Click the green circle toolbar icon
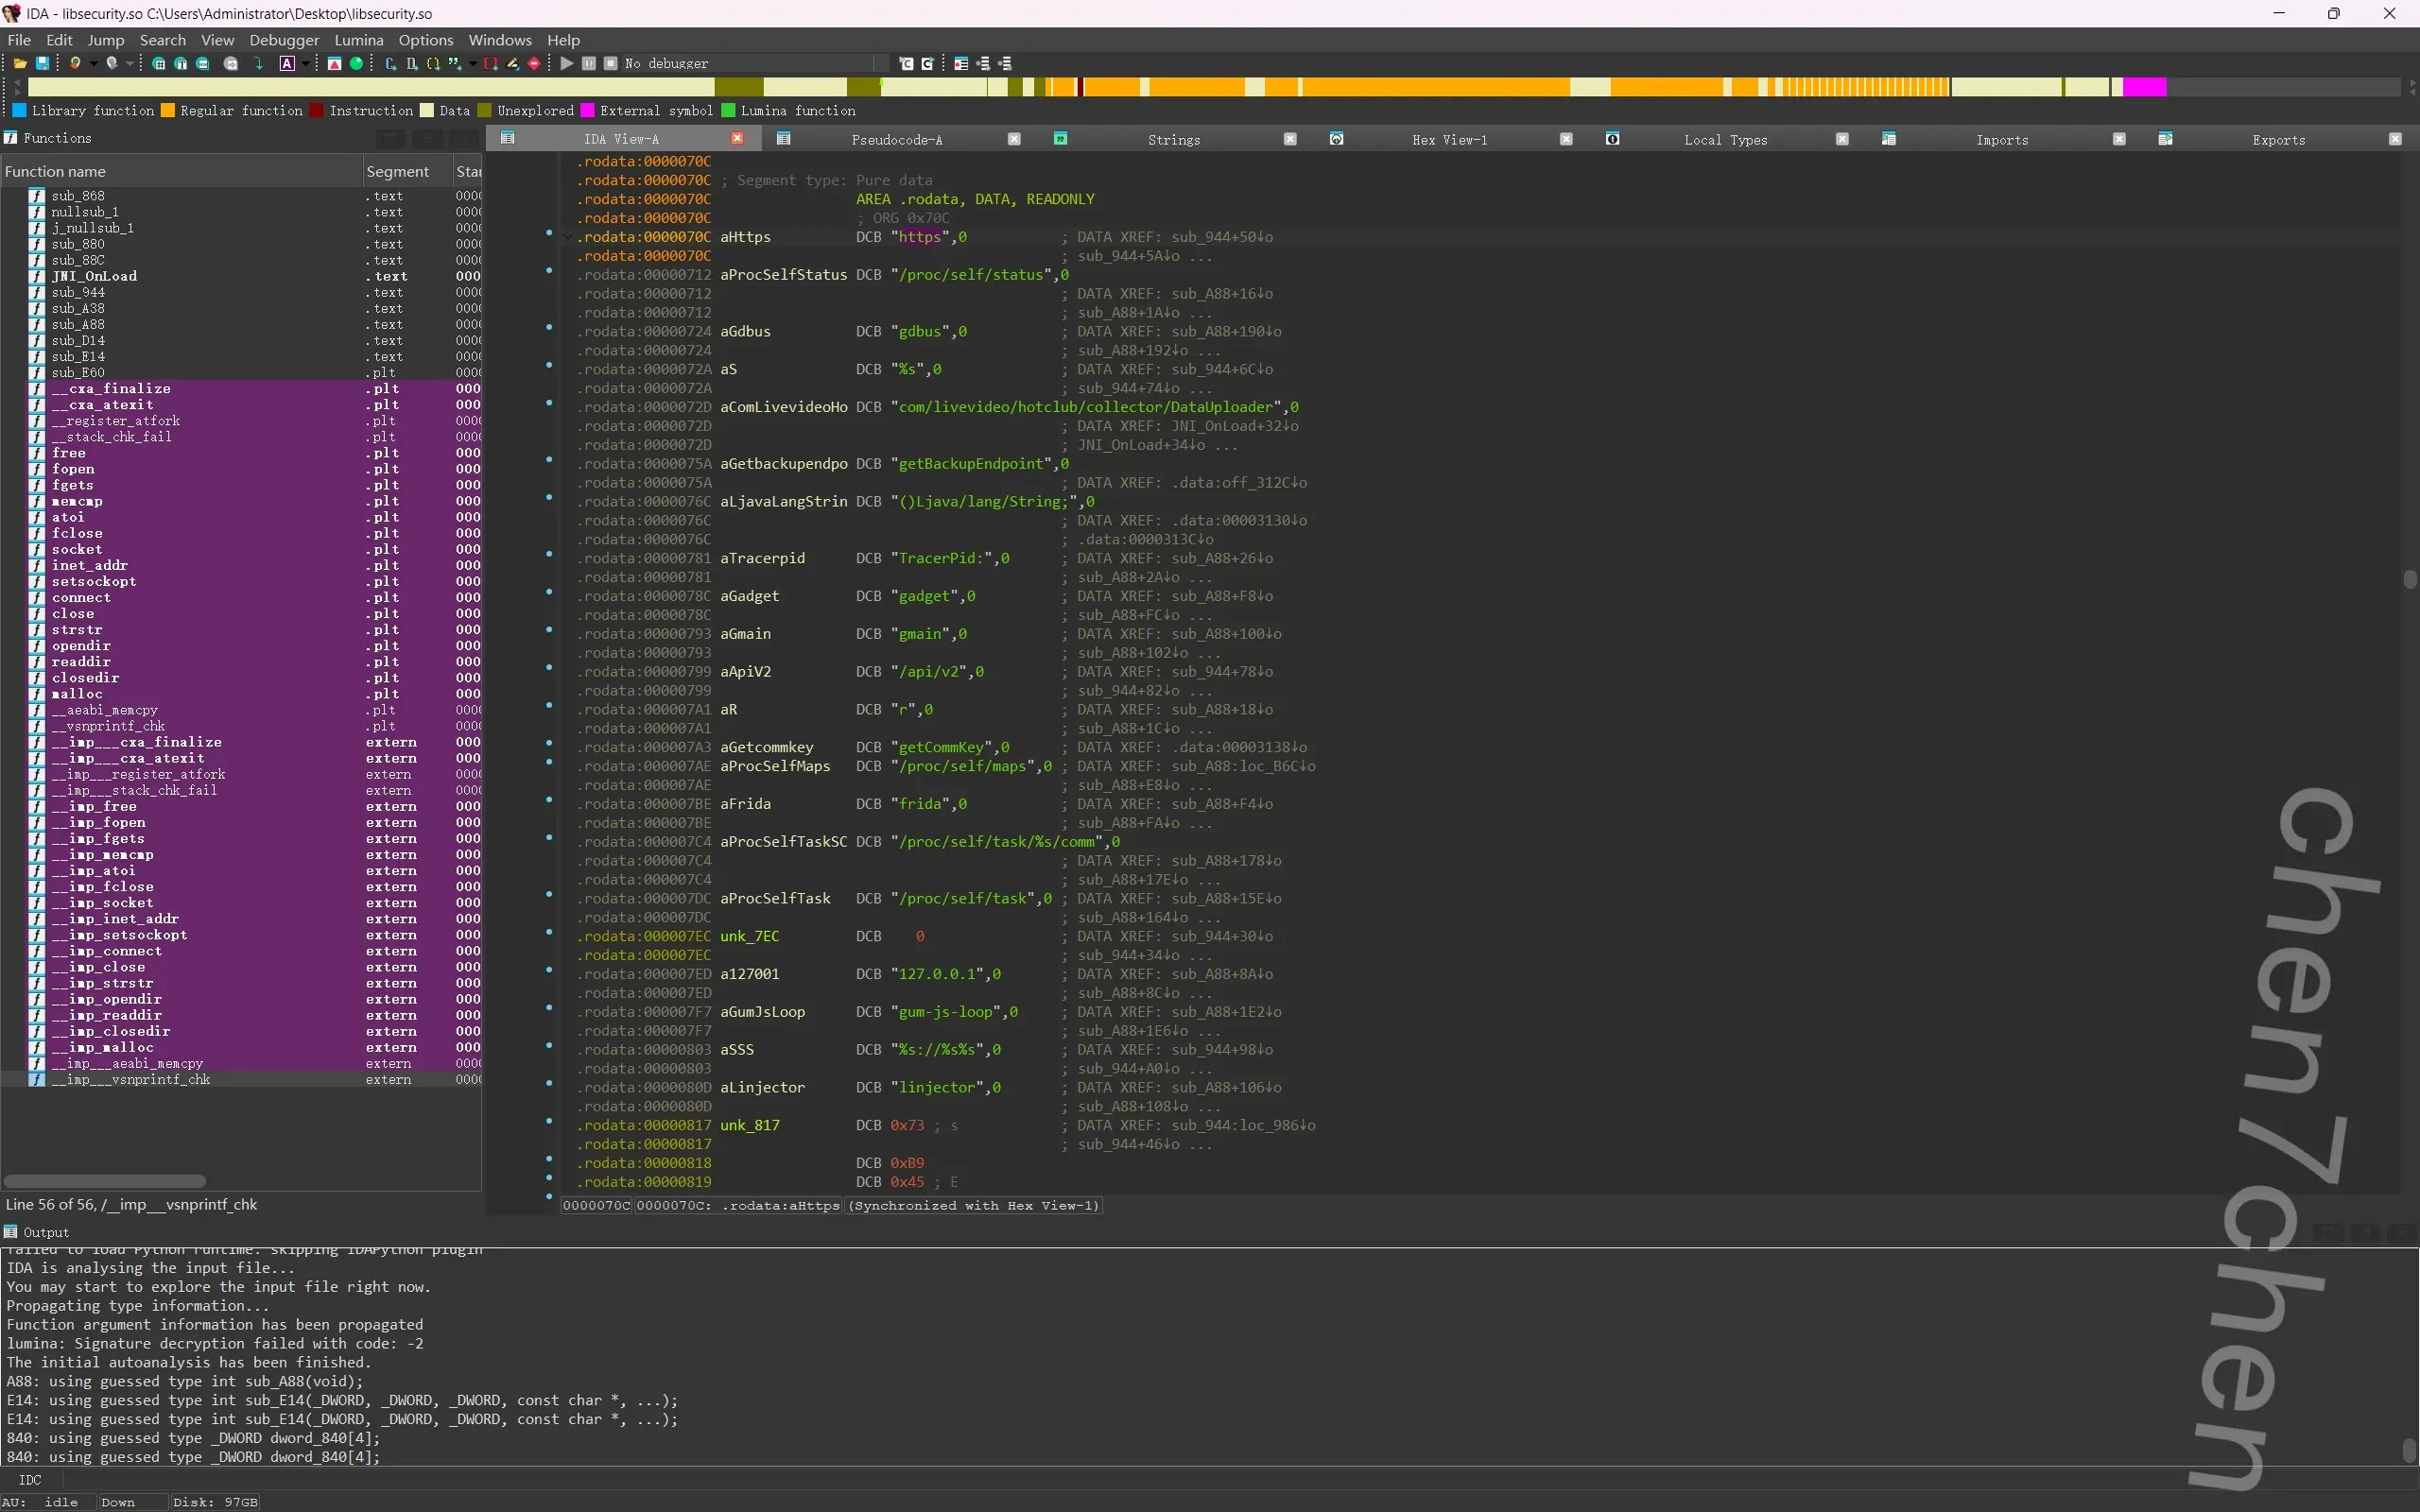Screen dimensions: 2420x1512 356,63
